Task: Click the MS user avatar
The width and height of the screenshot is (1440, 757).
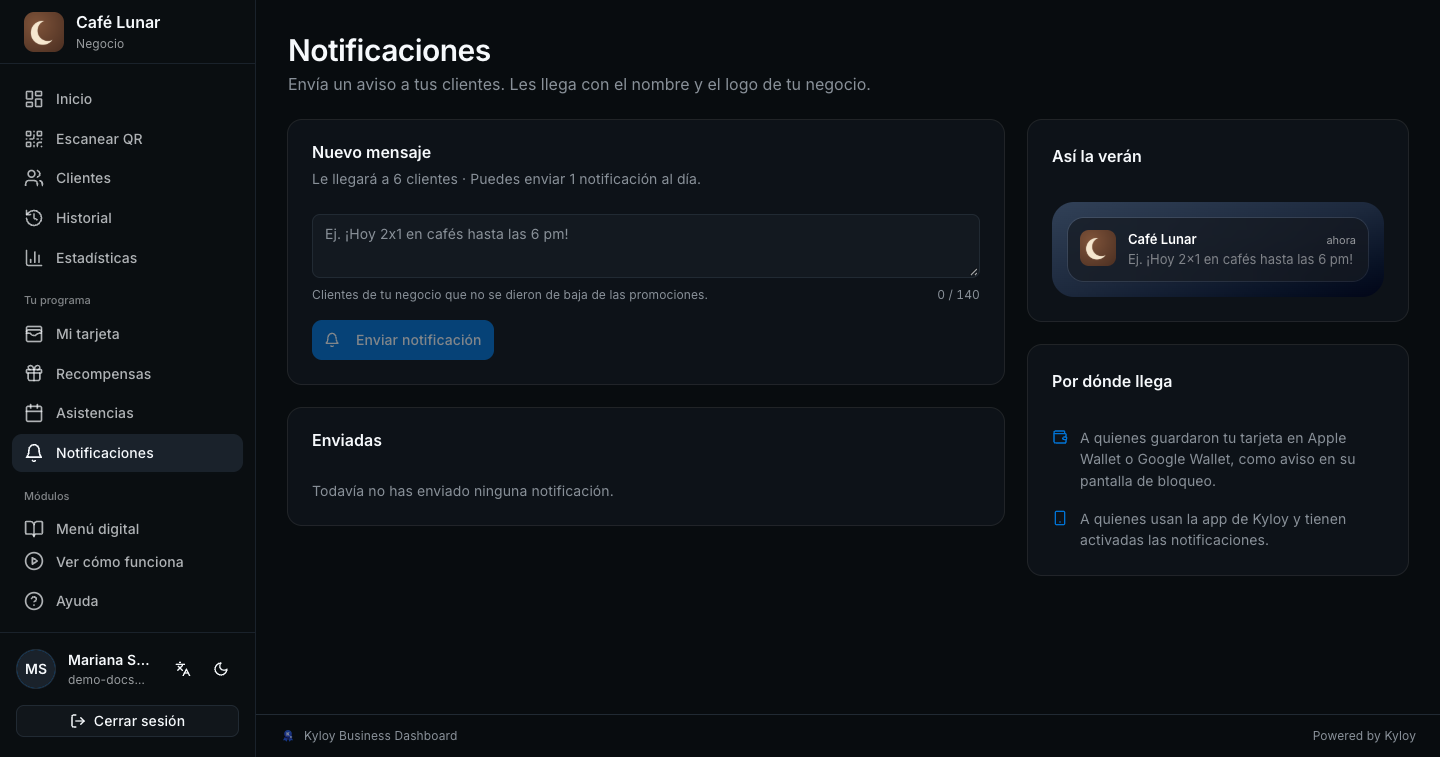Action: point(36,669)
